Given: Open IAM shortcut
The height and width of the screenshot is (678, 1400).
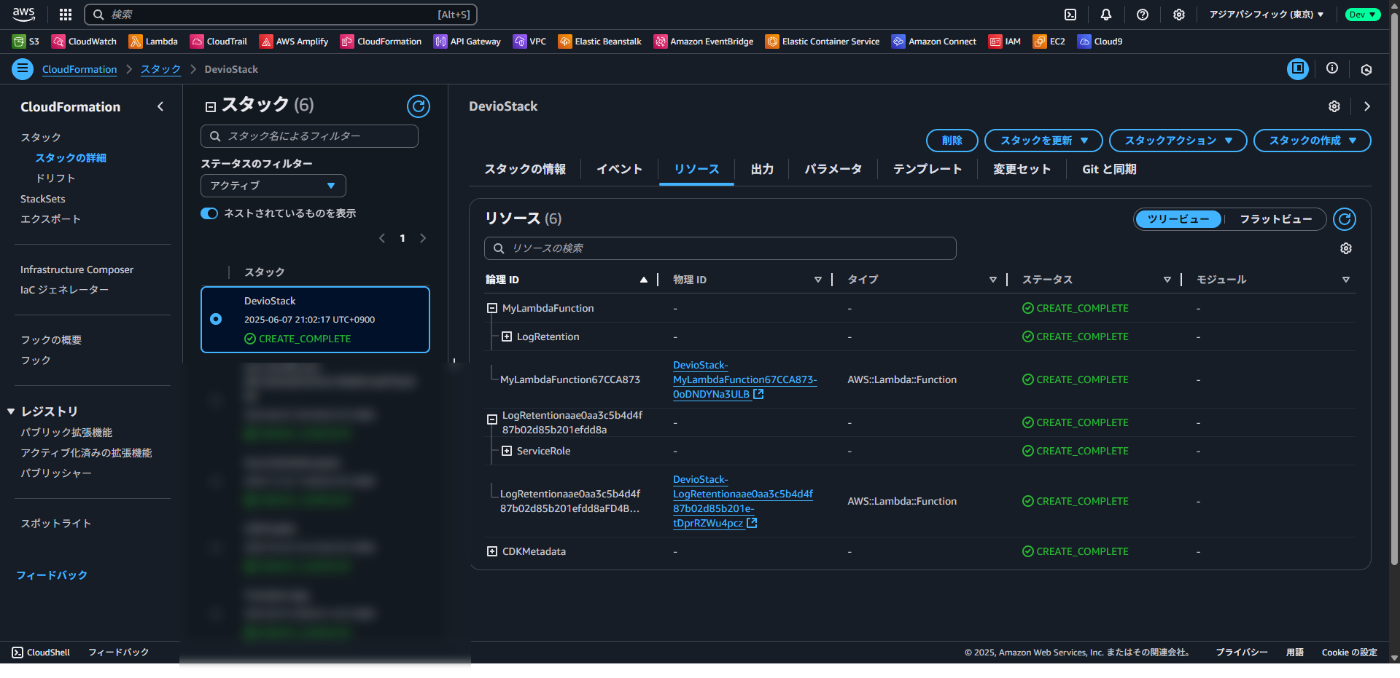Looking at the screenshot, I should (1005, 41).
